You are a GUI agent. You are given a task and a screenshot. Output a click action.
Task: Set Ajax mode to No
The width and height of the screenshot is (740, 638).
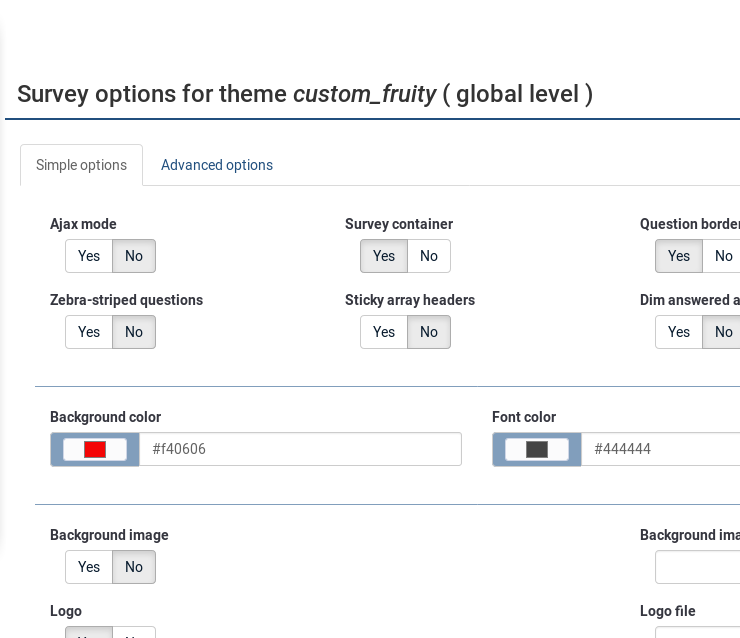134,256
